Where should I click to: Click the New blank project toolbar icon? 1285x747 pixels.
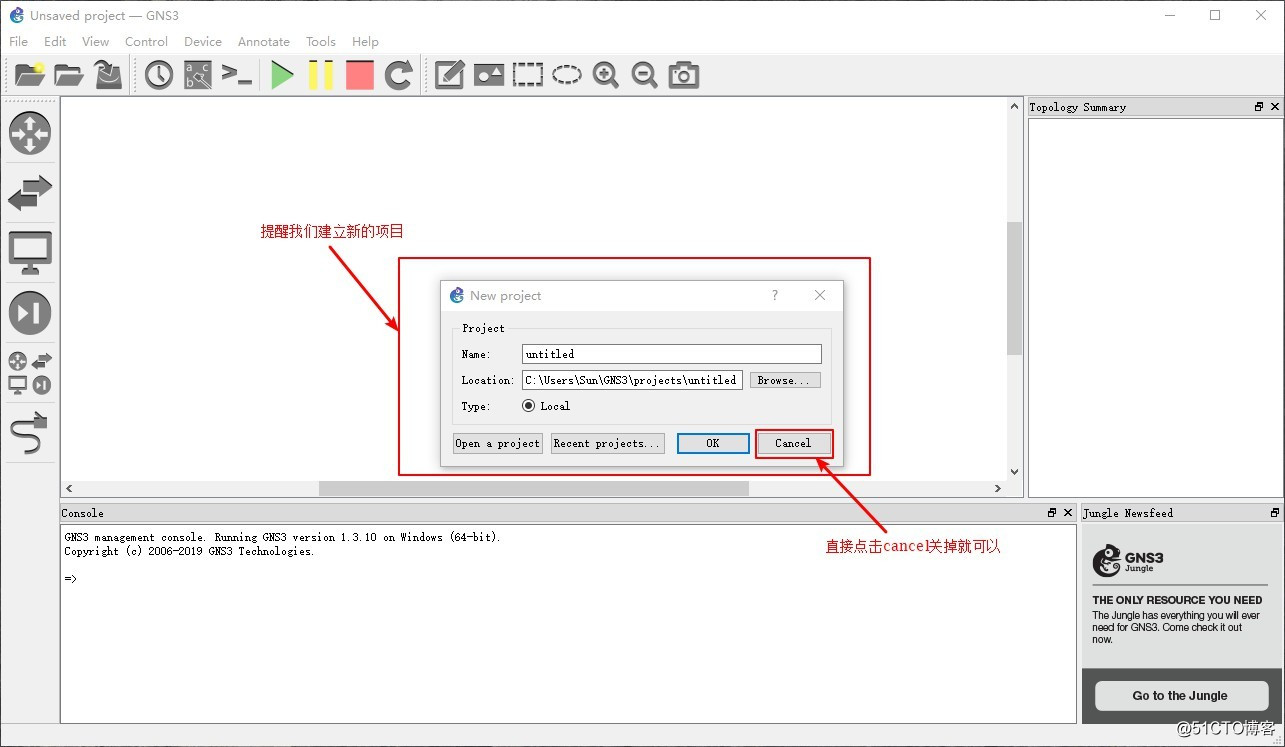[30, 75]
